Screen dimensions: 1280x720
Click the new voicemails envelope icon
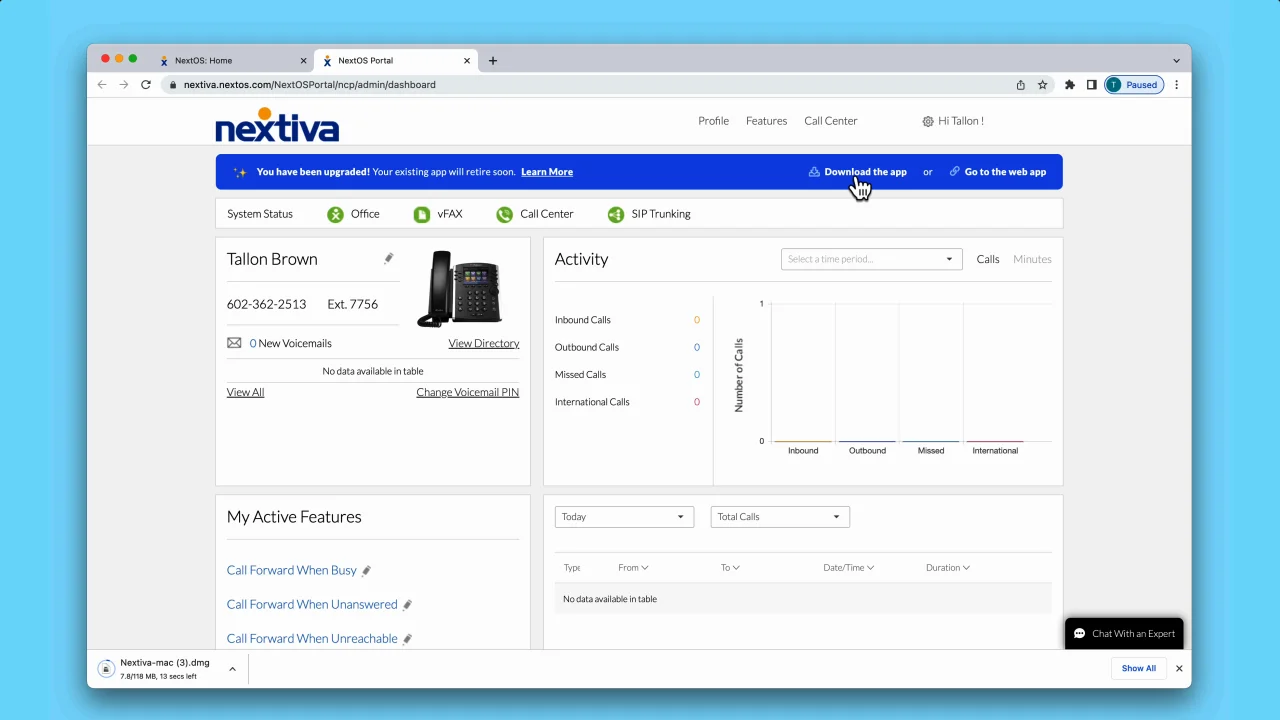point(234,343)
